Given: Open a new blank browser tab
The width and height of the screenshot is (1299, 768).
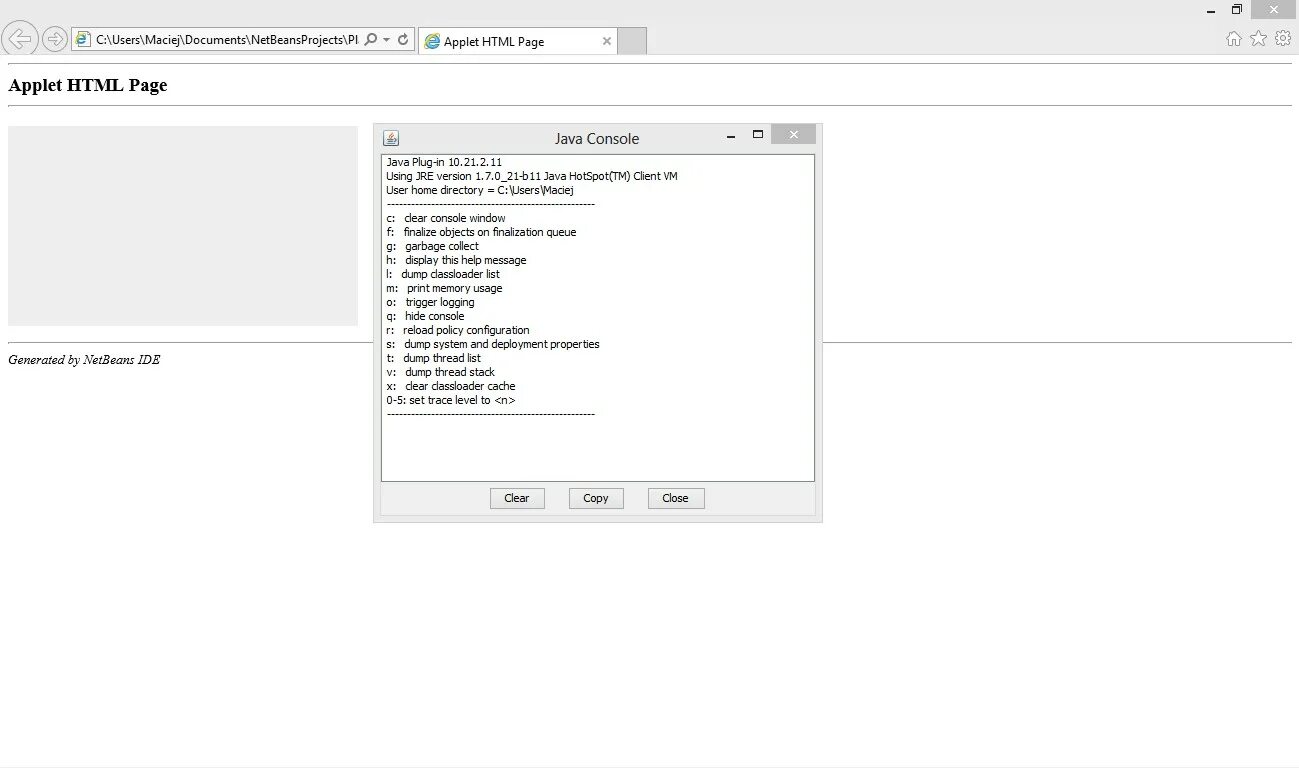Looking at the screenshot, I should pyautogui.click(x=632, y=41).
